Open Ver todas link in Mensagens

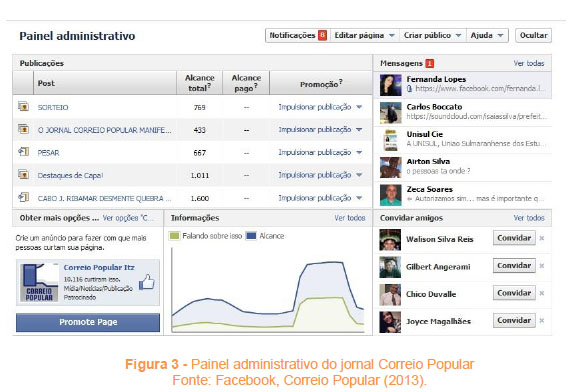click(529, 63)
